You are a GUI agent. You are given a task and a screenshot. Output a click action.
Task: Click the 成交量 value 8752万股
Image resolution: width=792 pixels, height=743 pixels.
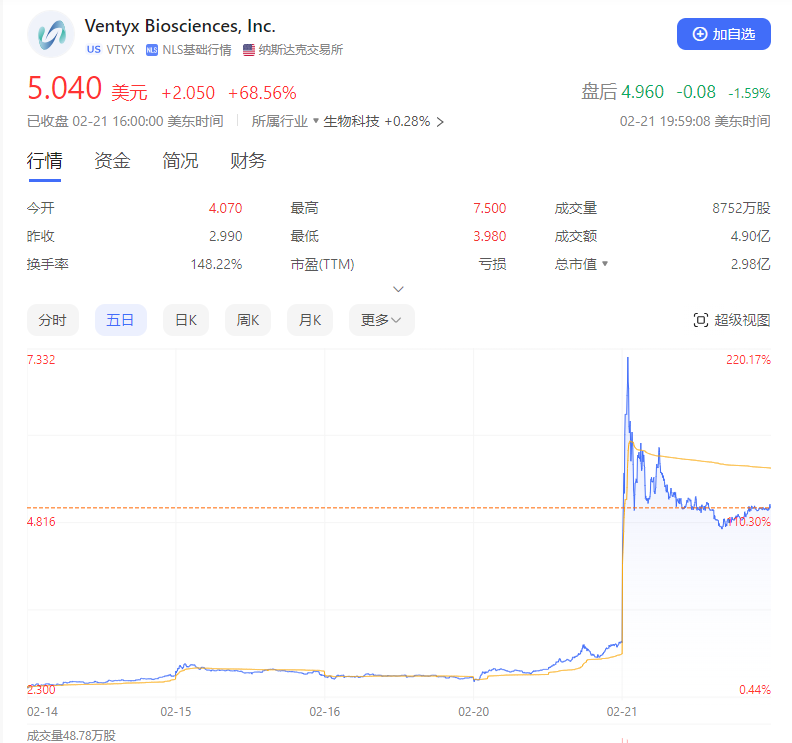pyautogui.click(x=741, y=208)
